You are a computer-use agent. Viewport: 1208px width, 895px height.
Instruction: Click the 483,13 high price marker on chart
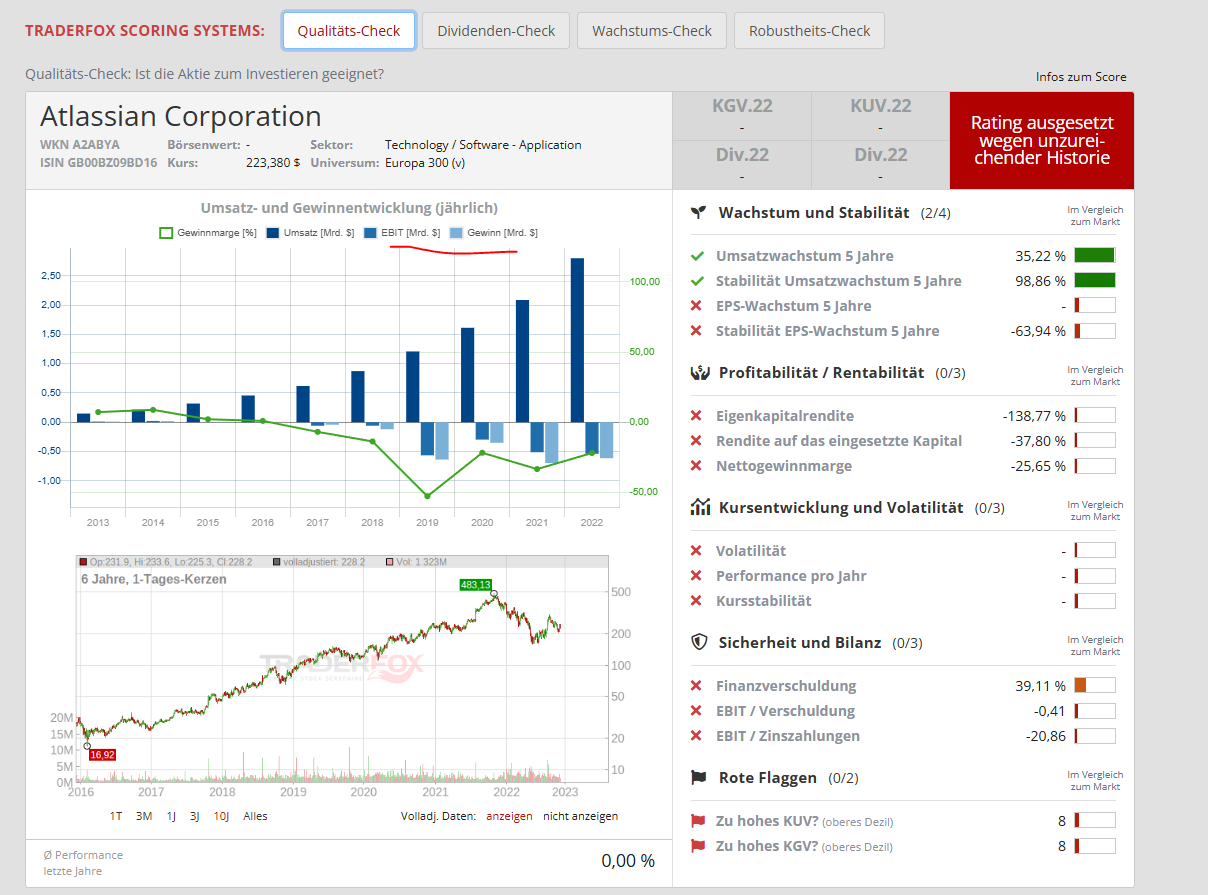(476, 585)
